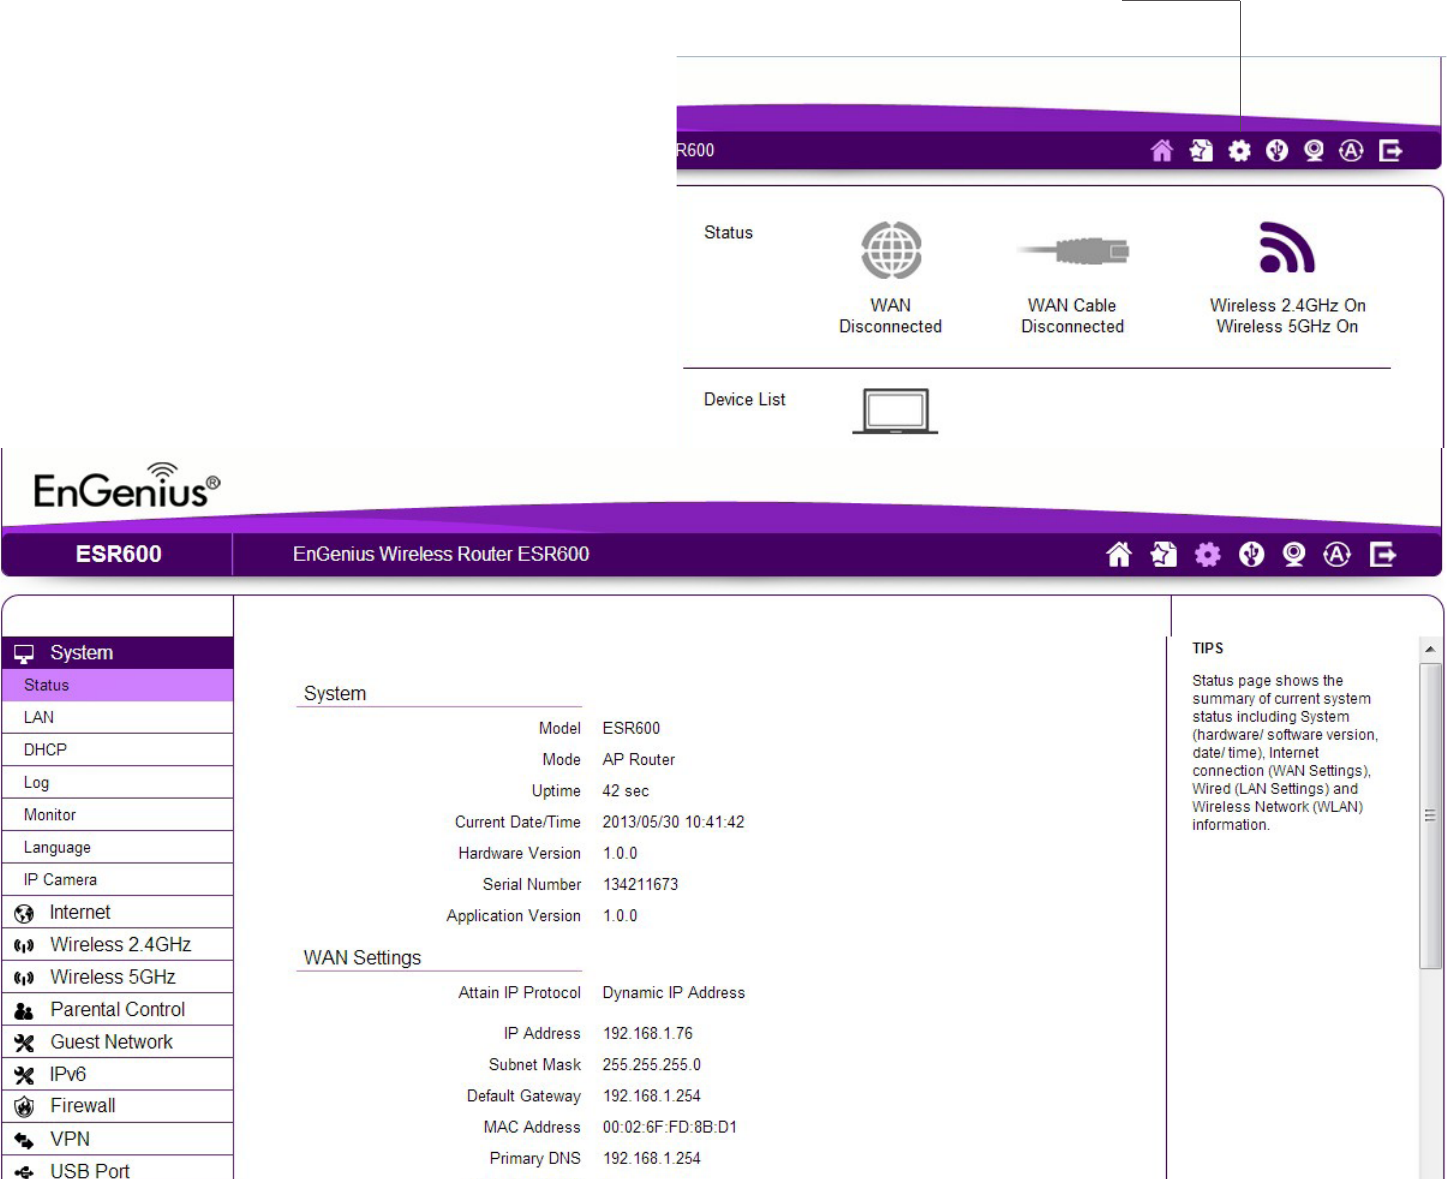Screen dimensions: 1447x1179
Task: Click the Home icon in the cropped dashboard header
Action: click(x=1161, y=151)
